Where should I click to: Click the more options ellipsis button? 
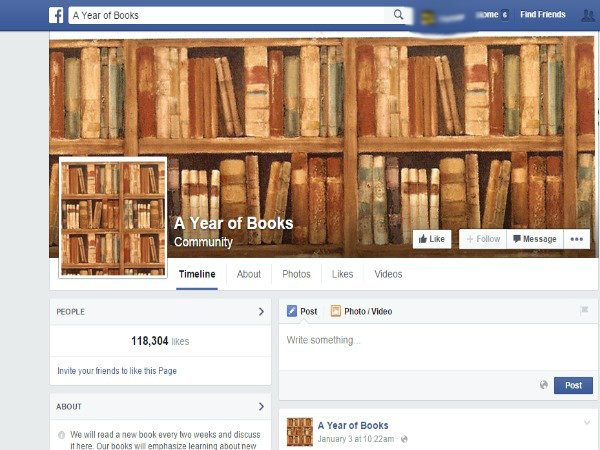[577, 239]
